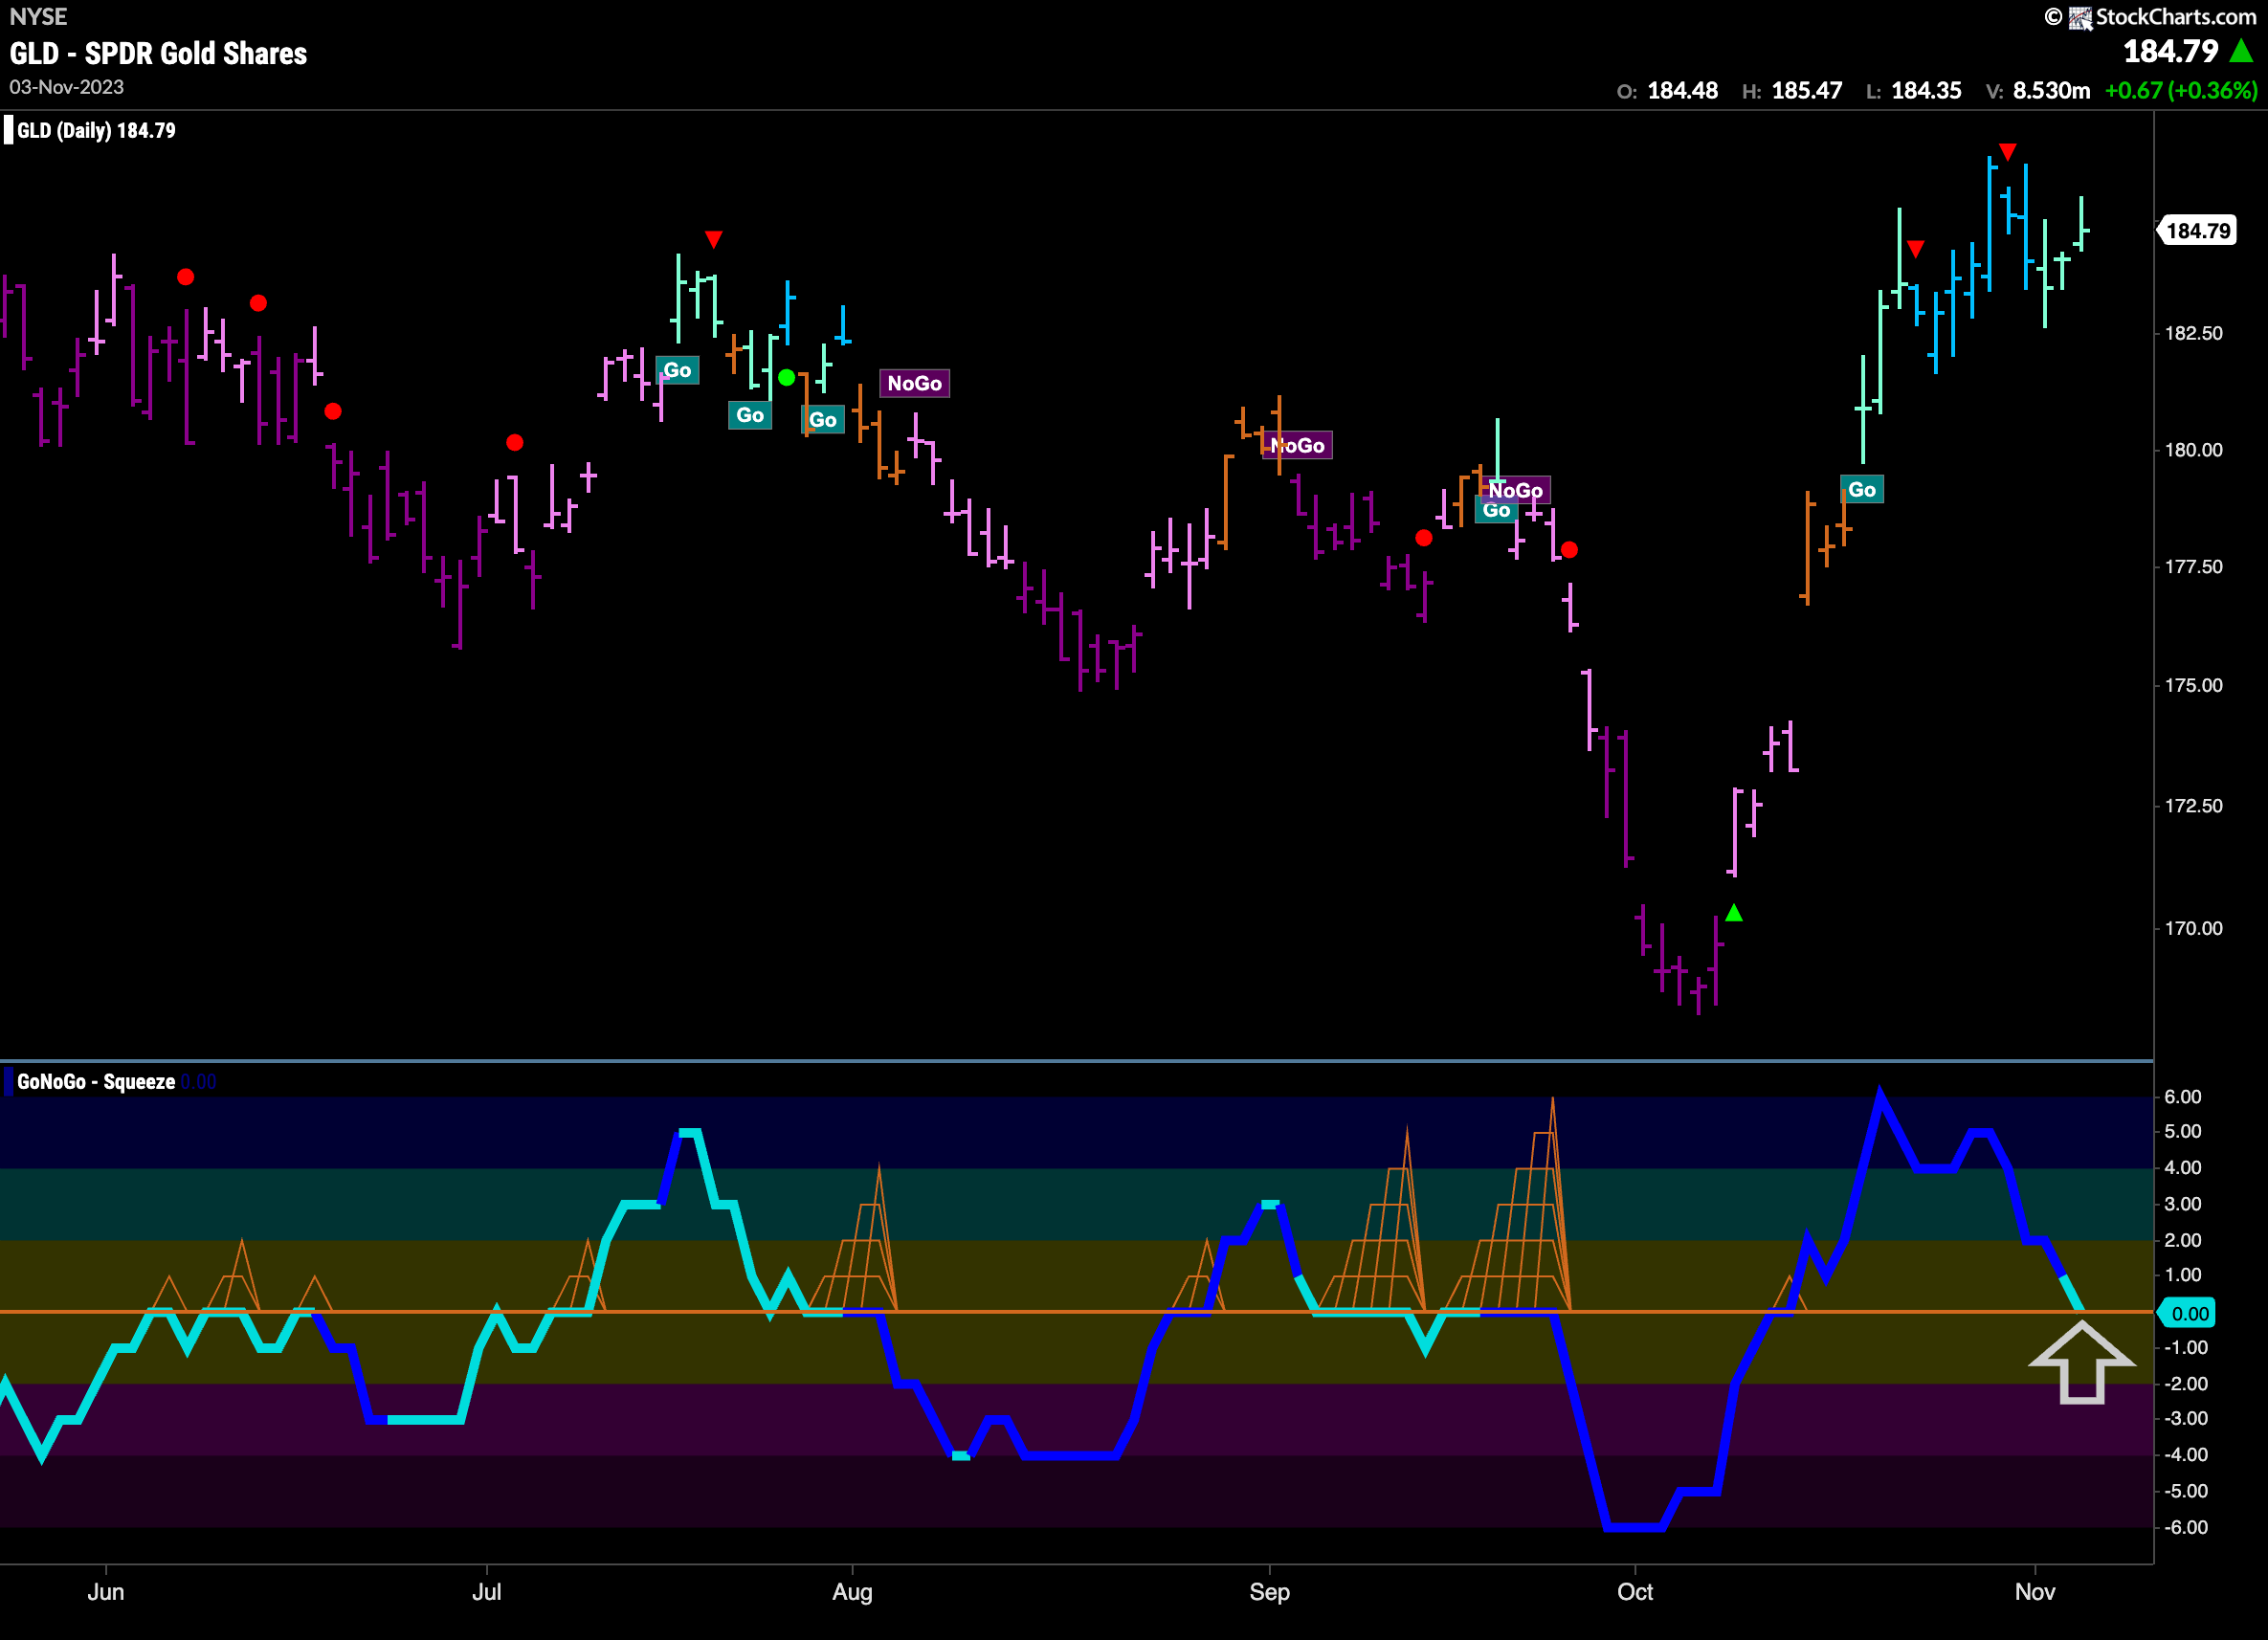
Task: Click the NoGo flag in early September
Action: coord(1297,445)
